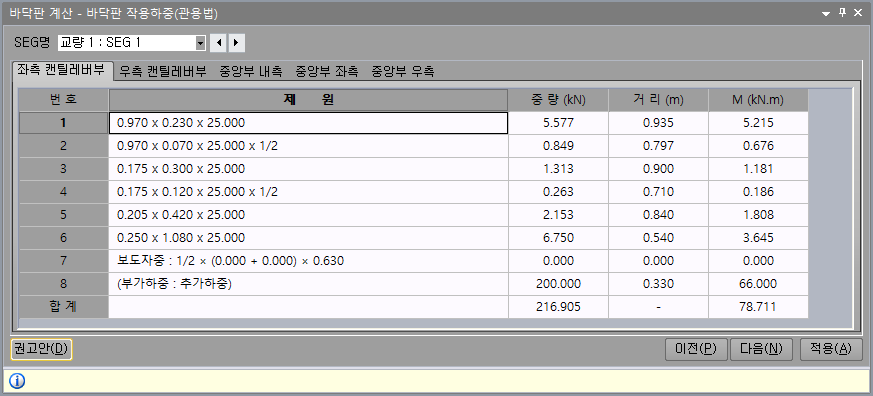This screenshot has width=873, height=396.
Task: Open the SEG명 dropdown arrow
Action: click(200, 42)
